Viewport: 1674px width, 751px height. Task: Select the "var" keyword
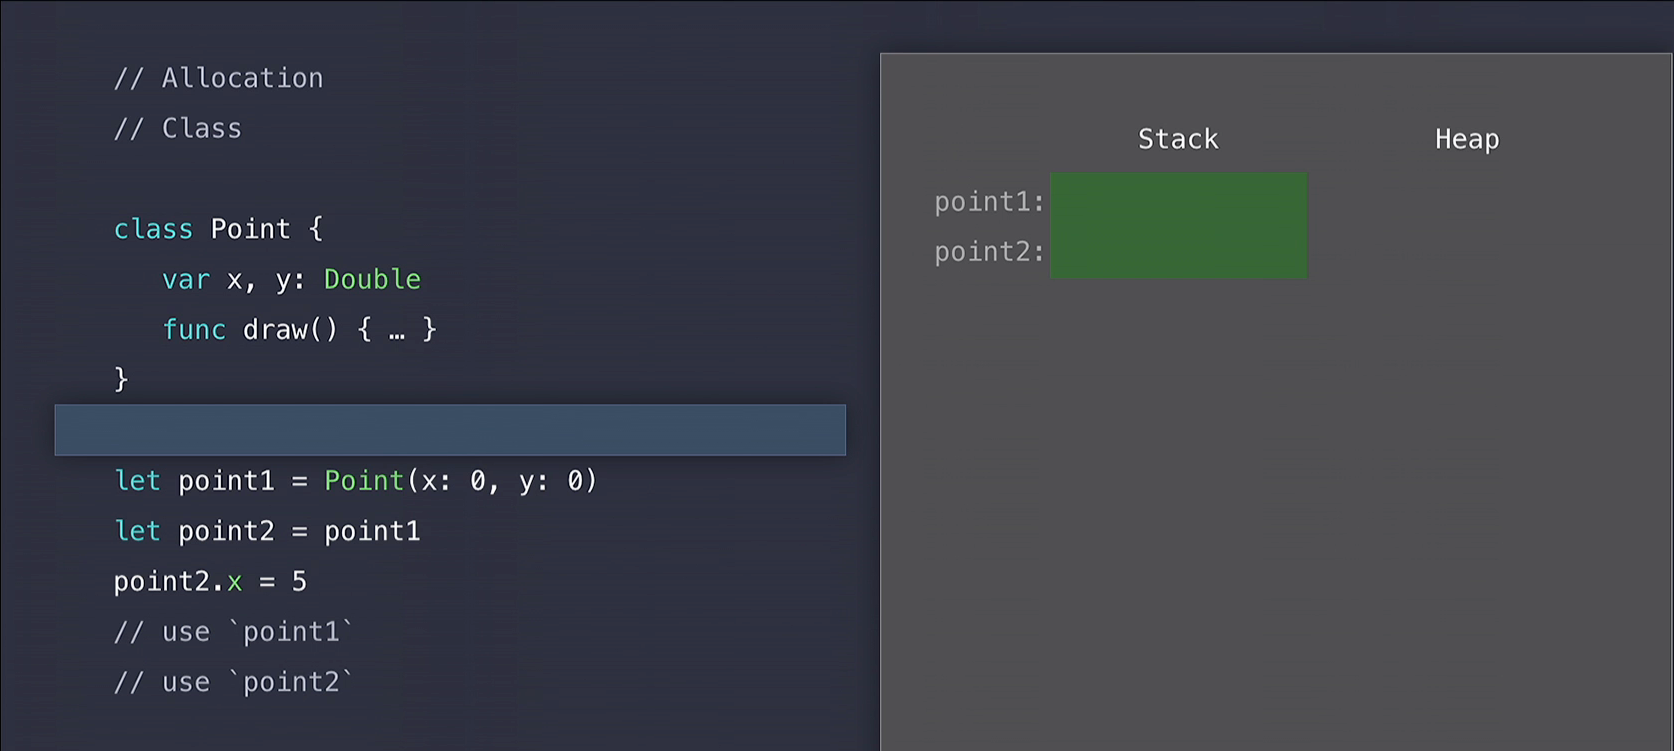click(x=185, y=279)
